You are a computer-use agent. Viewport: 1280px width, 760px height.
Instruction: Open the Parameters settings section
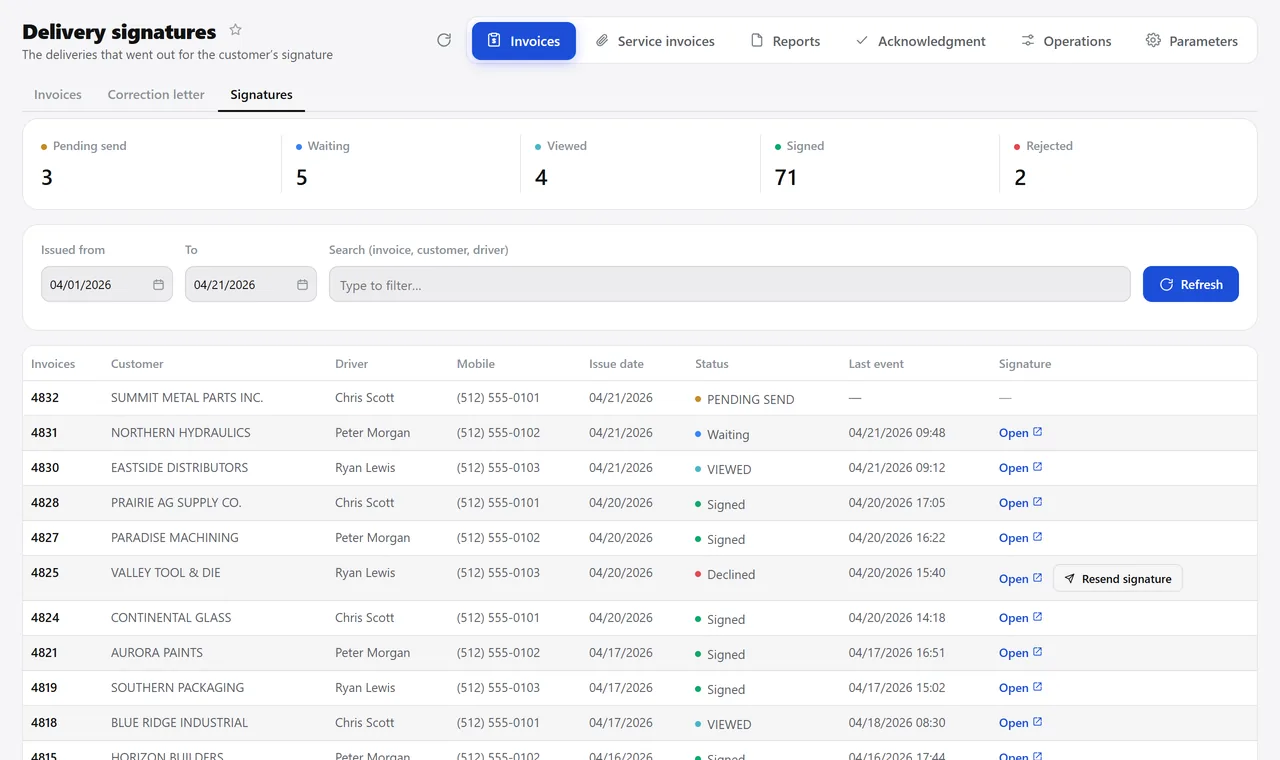1192,41
